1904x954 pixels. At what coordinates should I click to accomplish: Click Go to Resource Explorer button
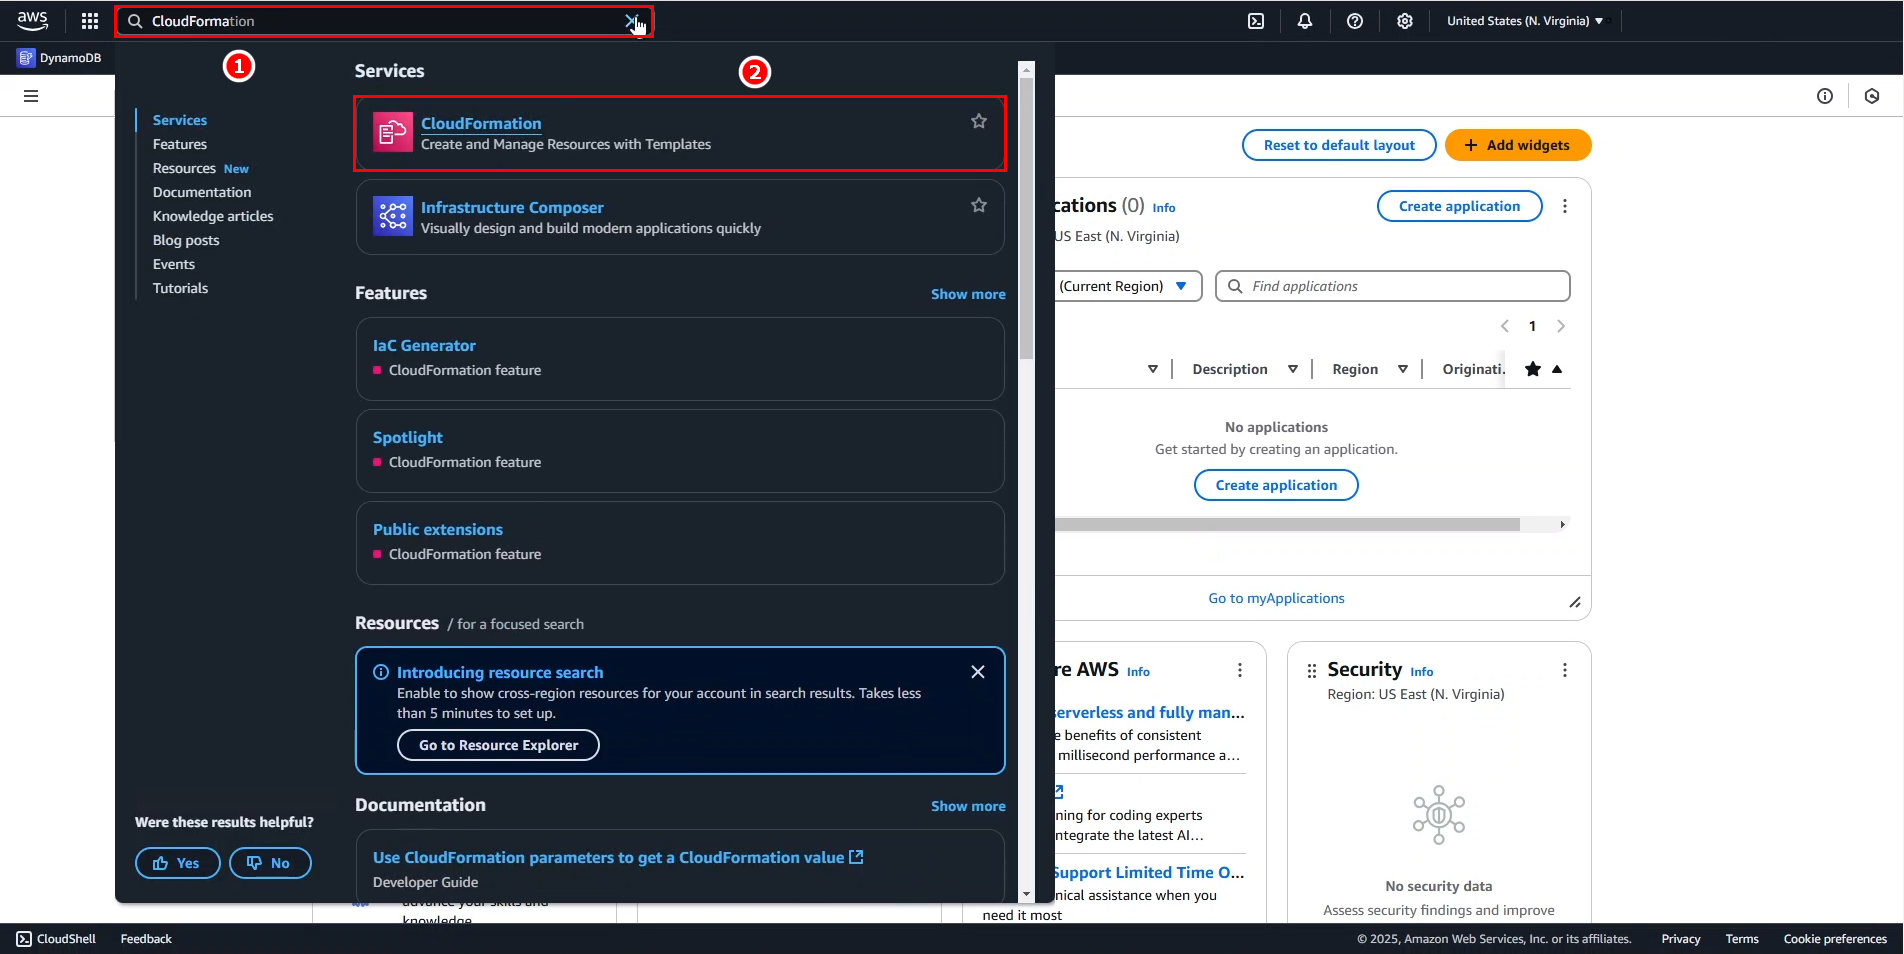pos(498,745)
